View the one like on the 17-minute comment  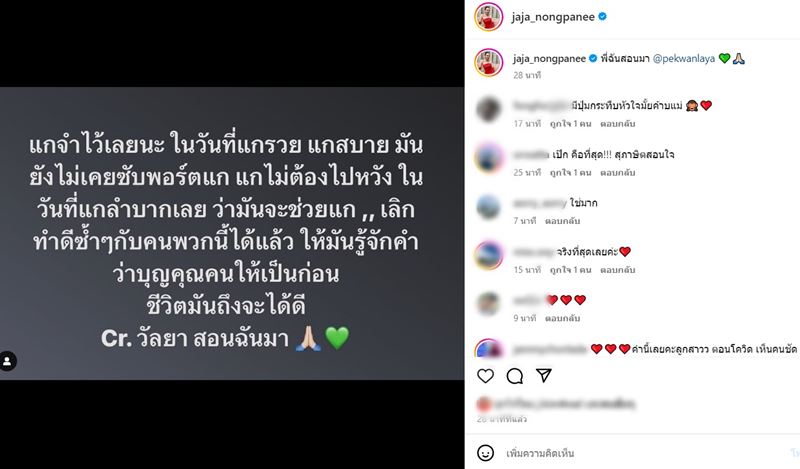click(x=570, y=124)
